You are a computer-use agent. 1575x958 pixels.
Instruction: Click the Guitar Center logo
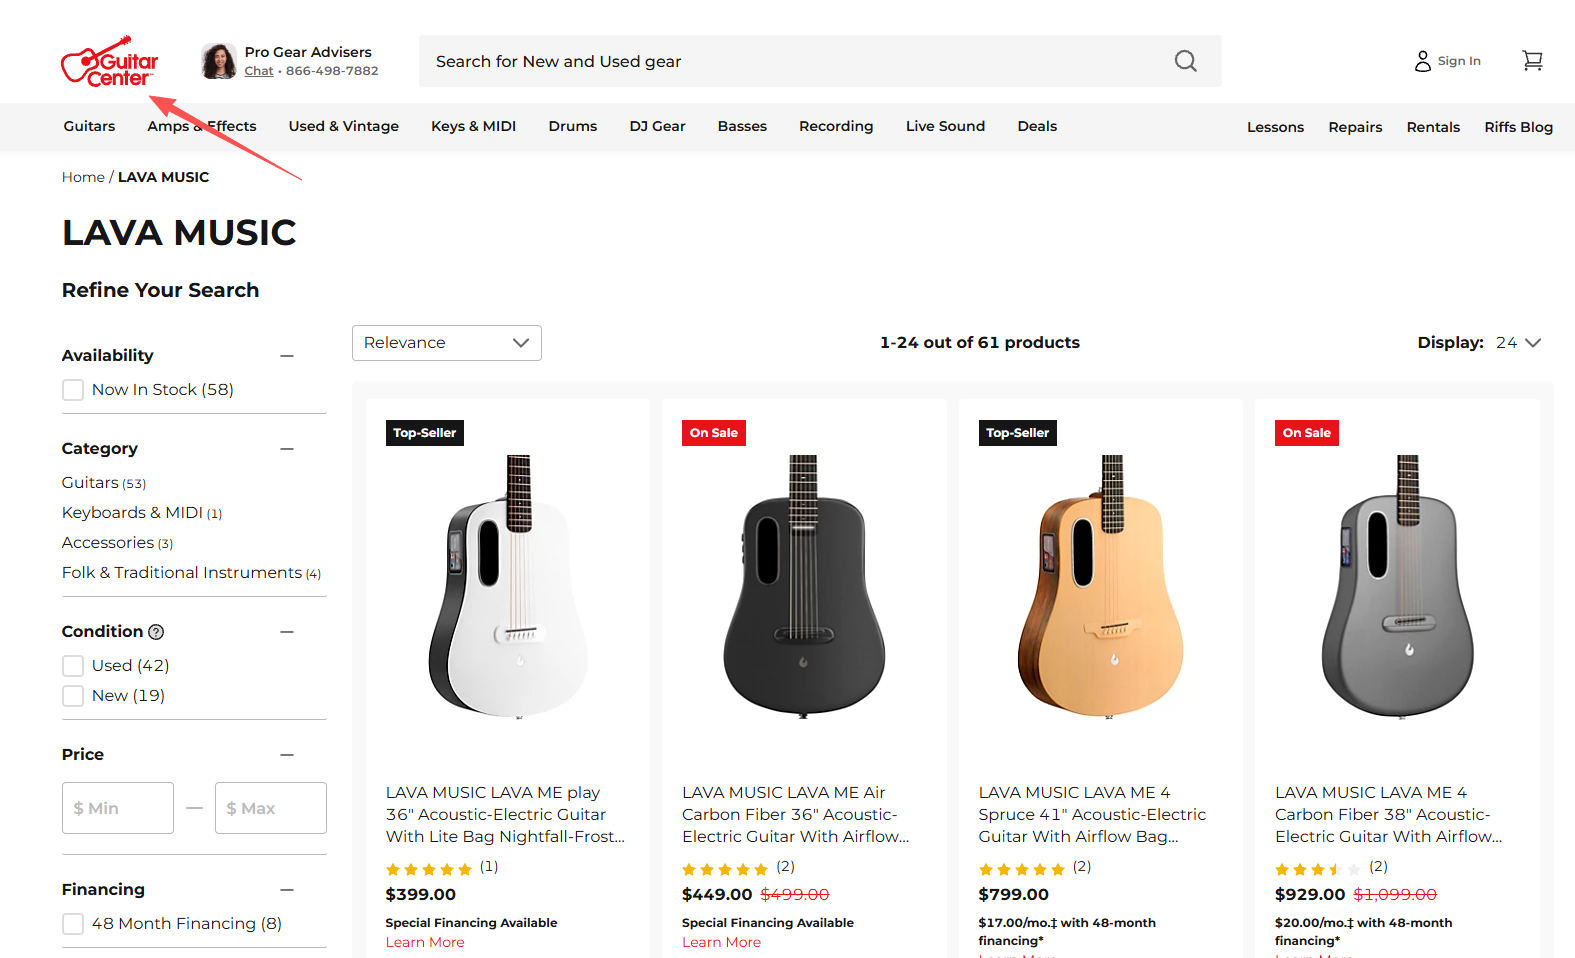point(109,62)
